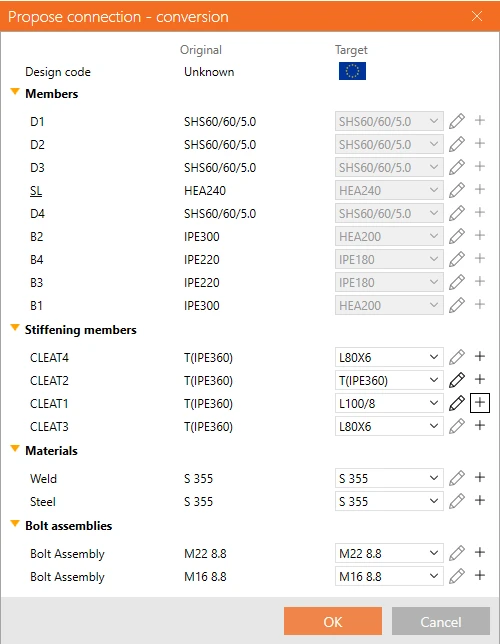
Task: Open CLEAT1 target dropdown showing L100/8
Action: click(389, 403)
